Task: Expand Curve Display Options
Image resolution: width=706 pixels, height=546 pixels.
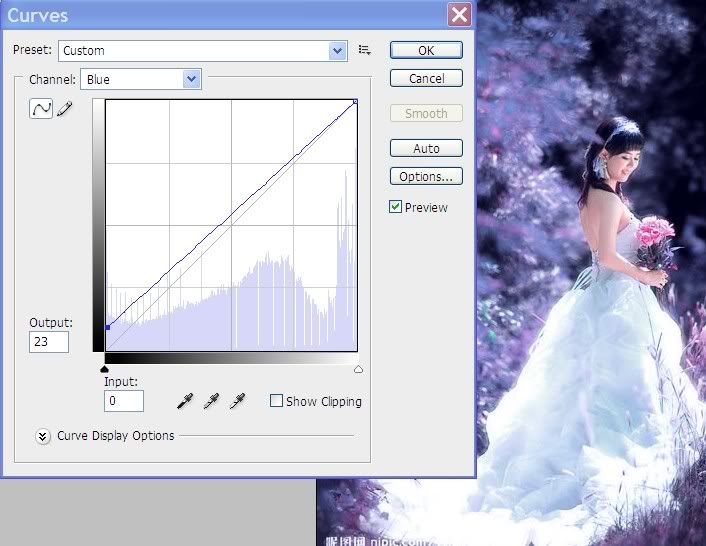Action: 43,436
